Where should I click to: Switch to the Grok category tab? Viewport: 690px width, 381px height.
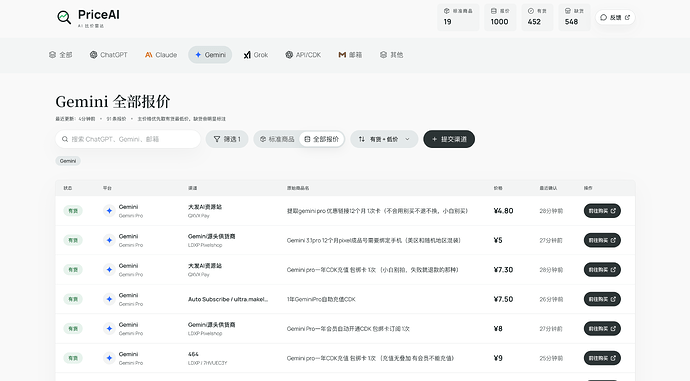click(x=256, y=55)
